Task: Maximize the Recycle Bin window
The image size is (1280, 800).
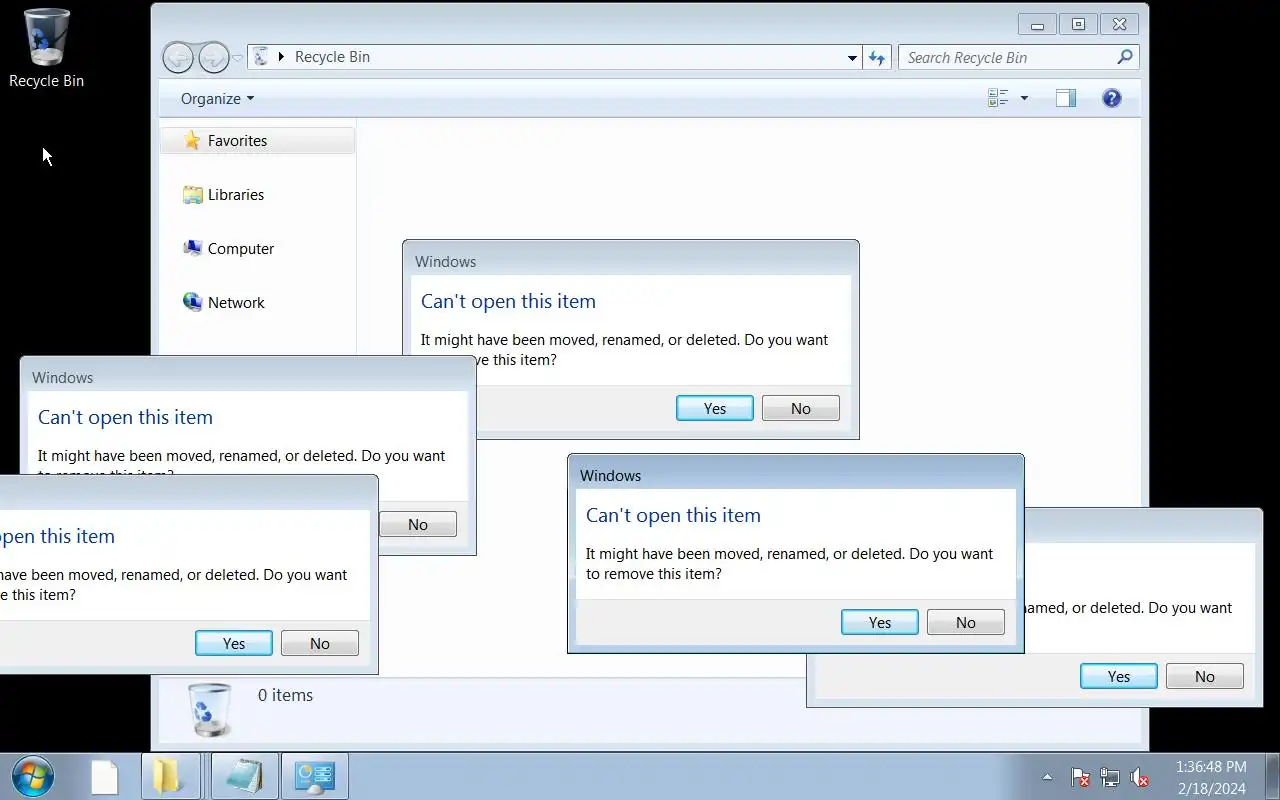Action: point(1078,25)
